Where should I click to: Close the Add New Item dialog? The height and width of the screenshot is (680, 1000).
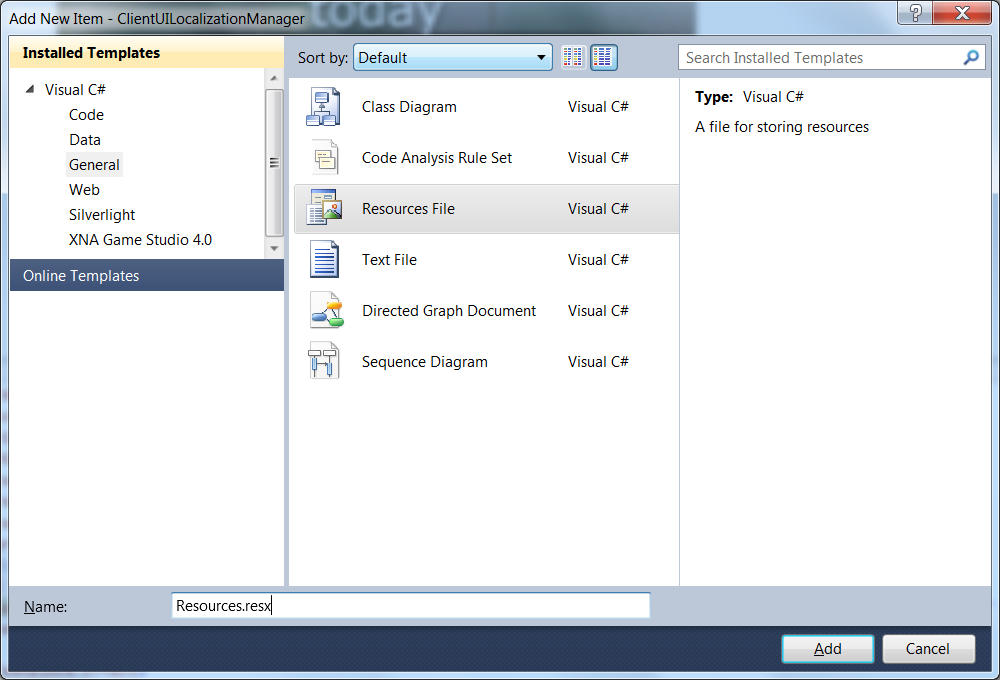point(962,13)
